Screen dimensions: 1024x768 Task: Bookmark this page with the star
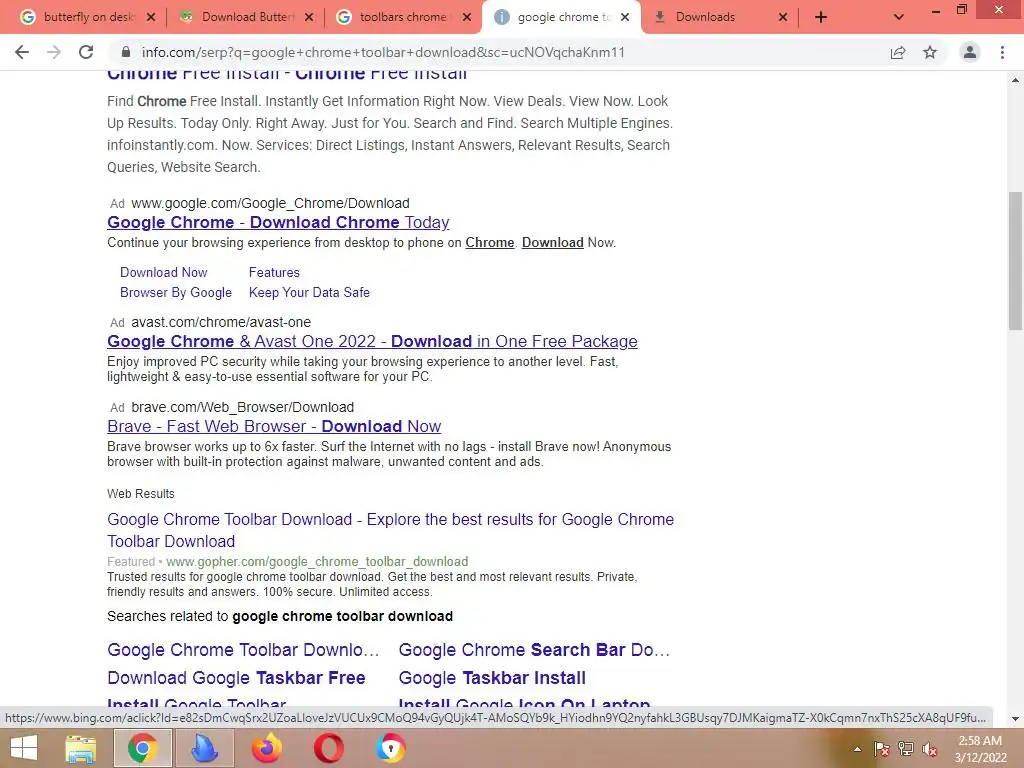click(x=930, y=52)
